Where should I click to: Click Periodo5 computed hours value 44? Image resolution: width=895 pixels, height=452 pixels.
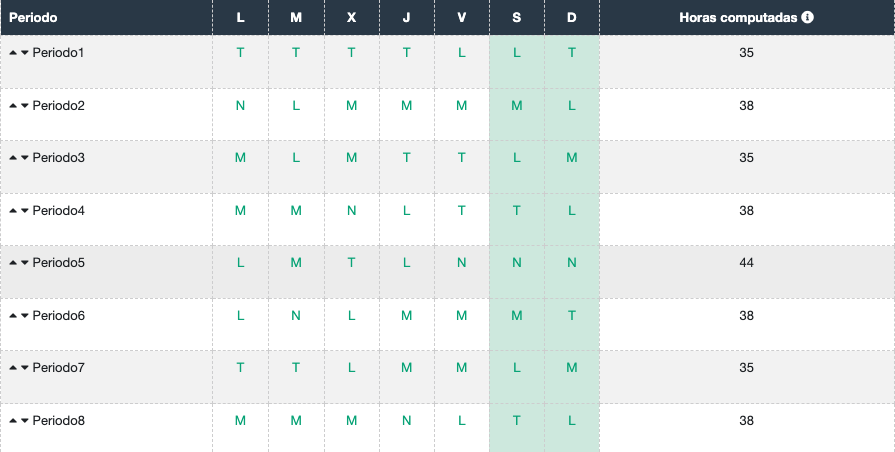click(x=747, y=263)
